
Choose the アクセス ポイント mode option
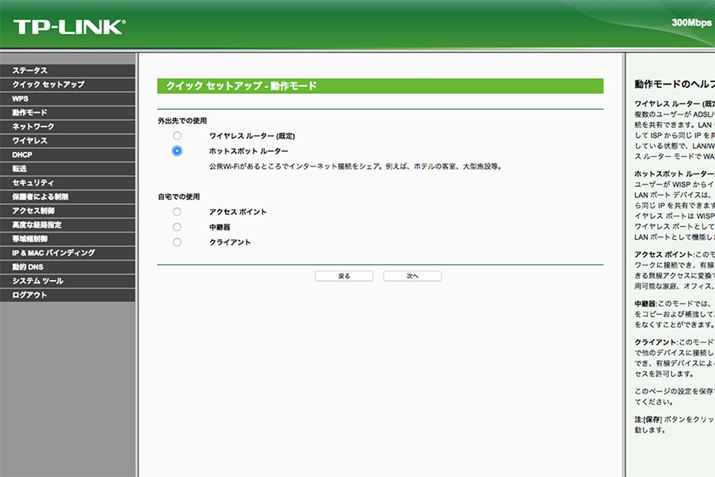coord(177,212)
